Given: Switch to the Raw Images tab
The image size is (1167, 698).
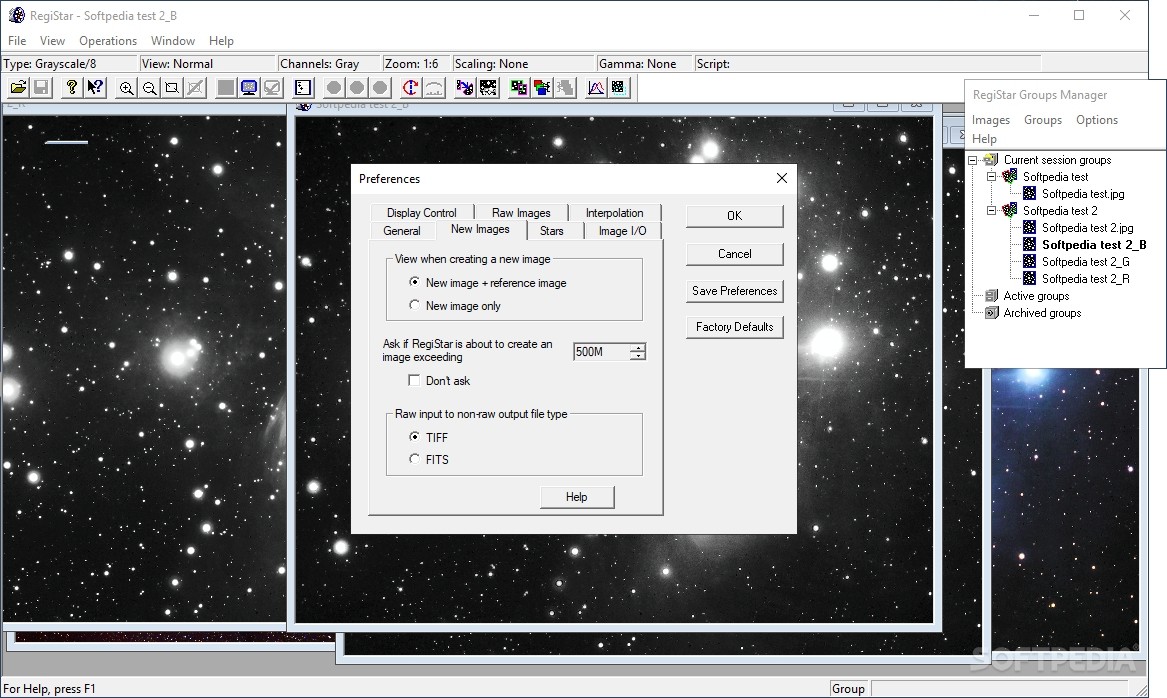Looking at the screenshot, I should click(521, 213).
